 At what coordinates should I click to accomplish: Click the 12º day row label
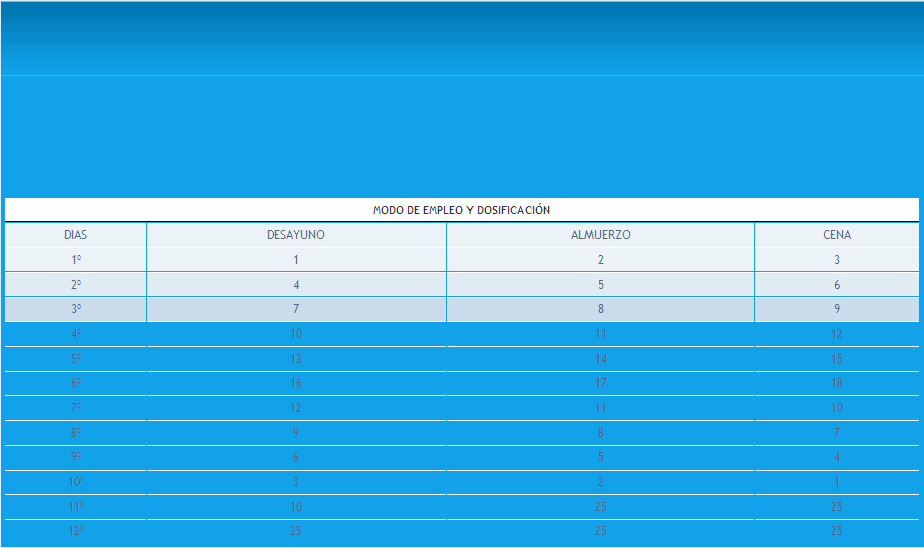point(76,531)
